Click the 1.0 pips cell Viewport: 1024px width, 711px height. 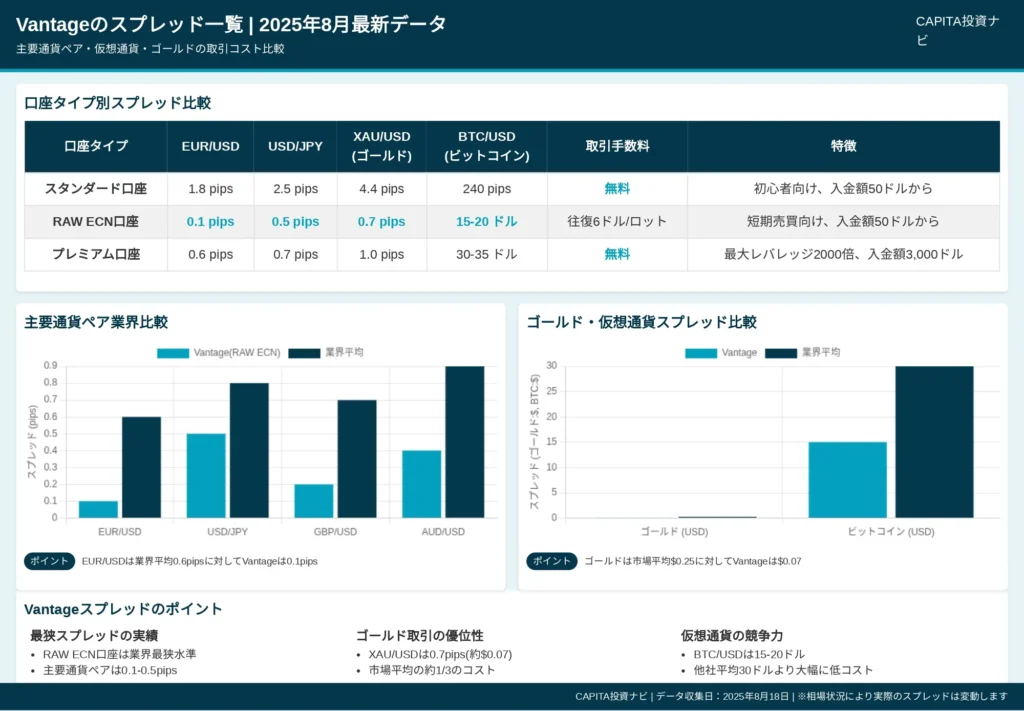coord(382,254)
